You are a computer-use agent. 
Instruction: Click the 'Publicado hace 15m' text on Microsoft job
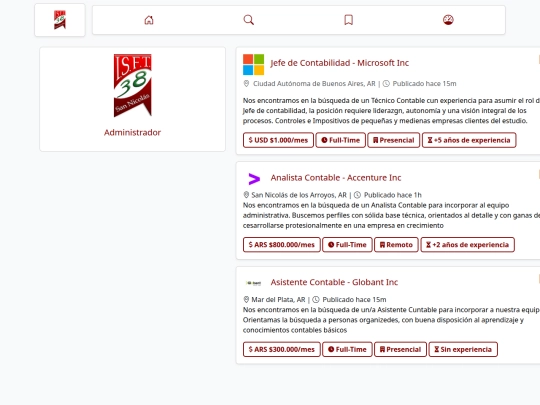(424, 84)
